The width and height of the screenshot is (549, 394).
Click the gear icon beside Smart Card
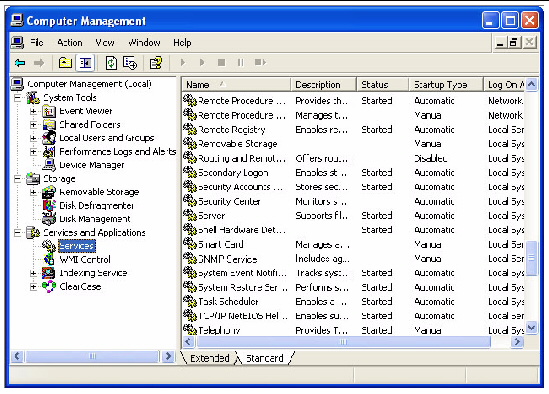[190, 244]
